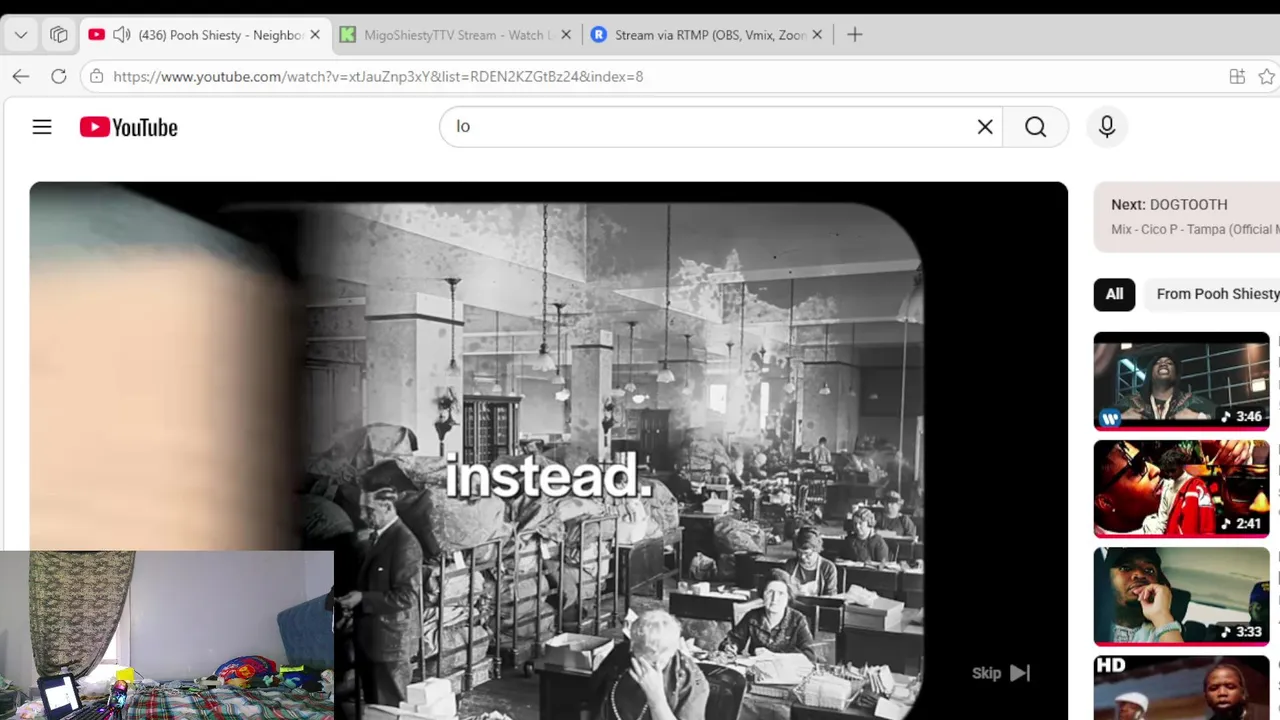Switch to the MigoShiestyTTV Stream tab
This screenshot has width=1280, height=720.
pos(456,35)
